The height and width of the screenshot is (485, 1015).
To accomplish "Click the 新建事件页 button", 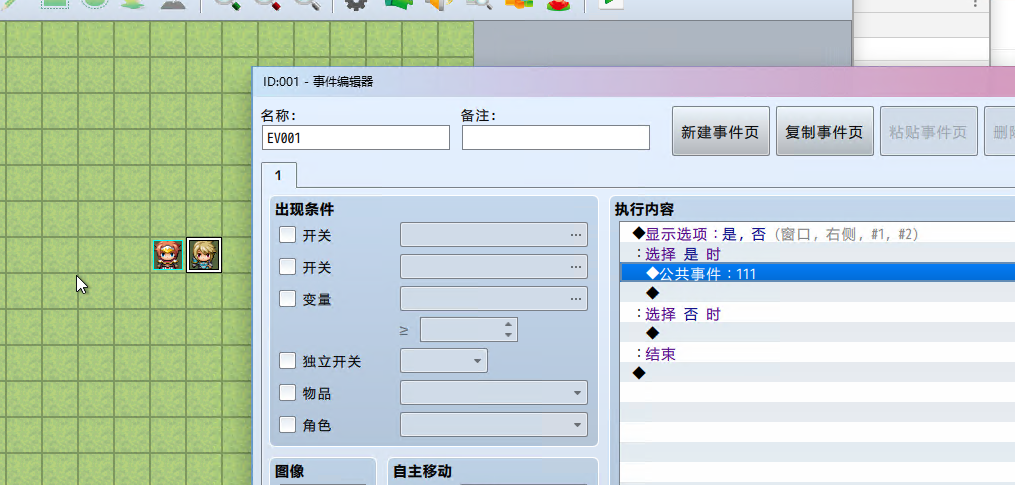I will 720,131.
